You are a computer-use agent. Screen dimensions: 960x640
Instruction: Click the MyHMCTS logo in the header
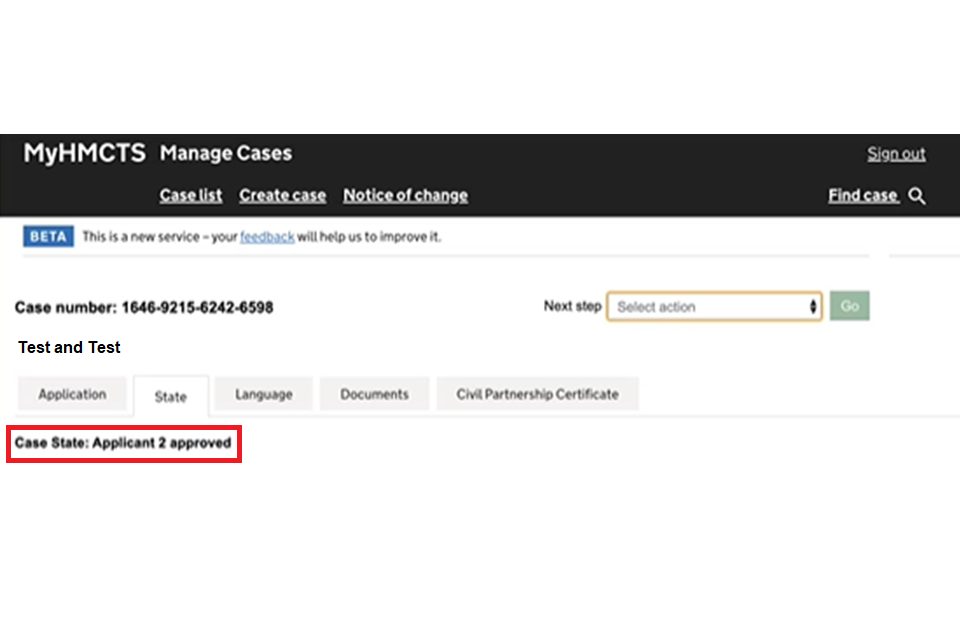point(85,154)
